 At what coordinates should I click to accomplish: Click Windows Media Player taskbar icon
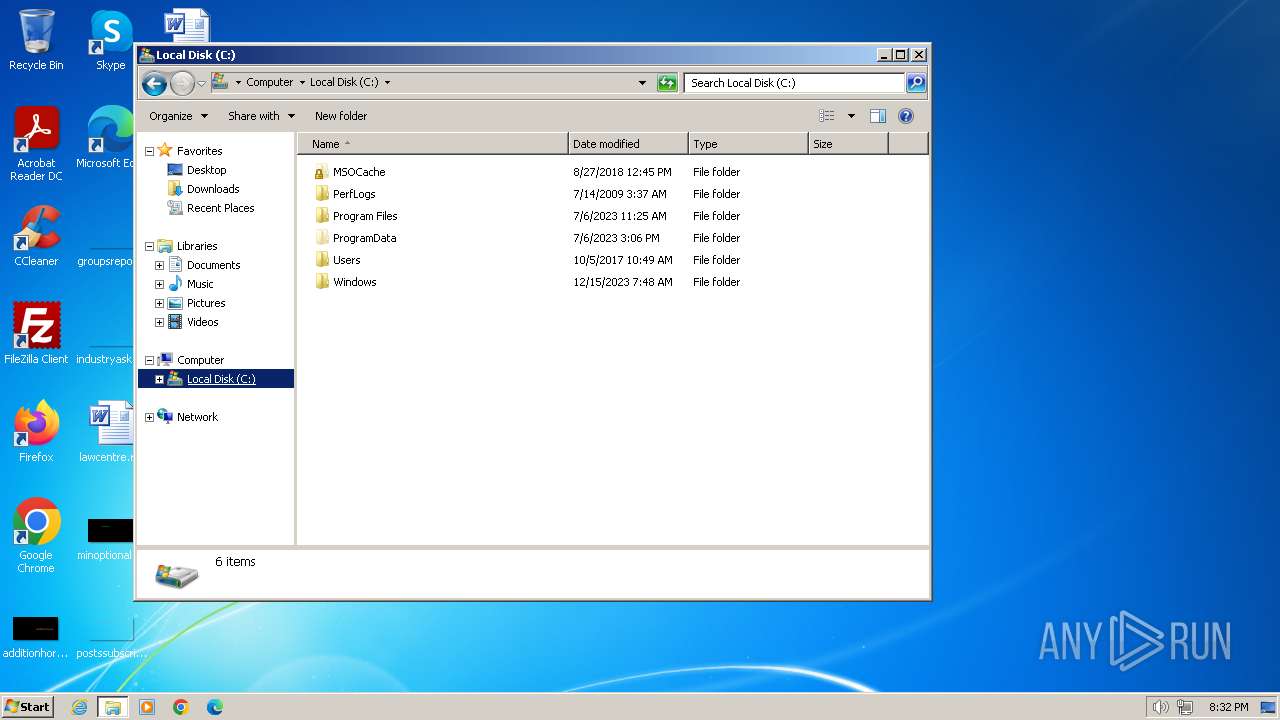tap(147, 707)
